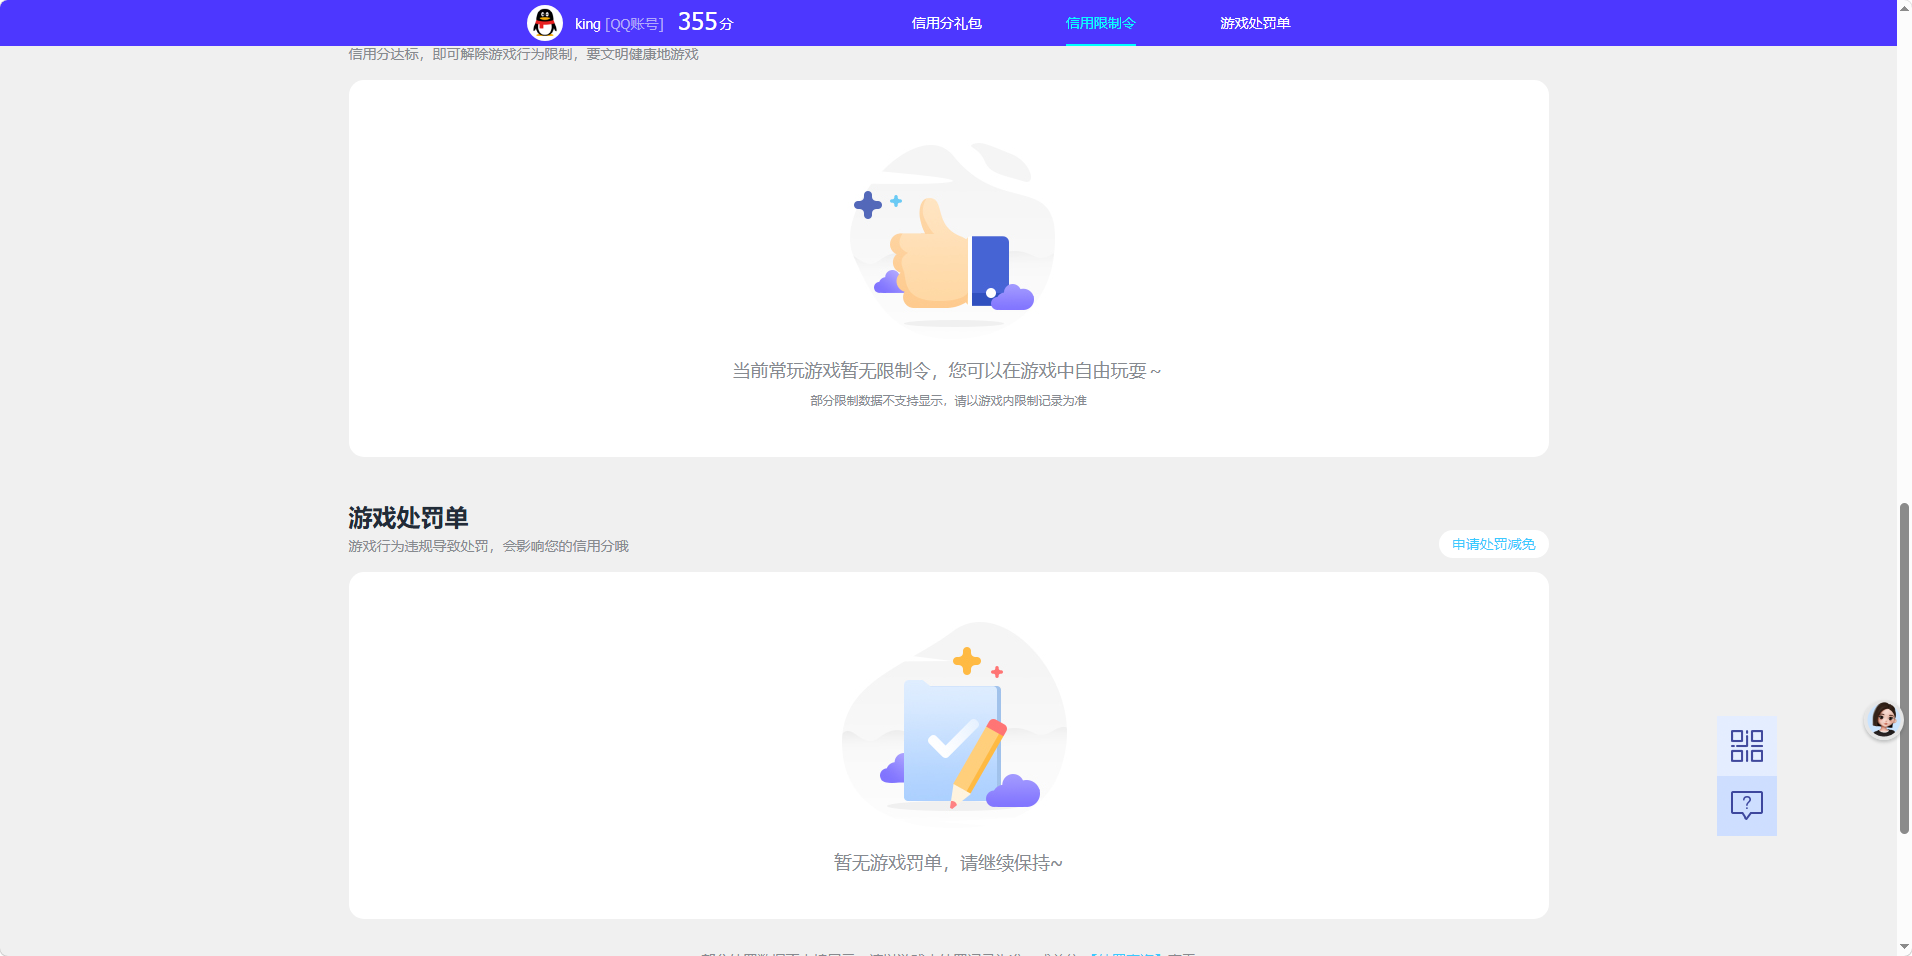Click 申请处罚减免 button
The height and width of the screenshot is (956, 1912).
pos(1494,544)
